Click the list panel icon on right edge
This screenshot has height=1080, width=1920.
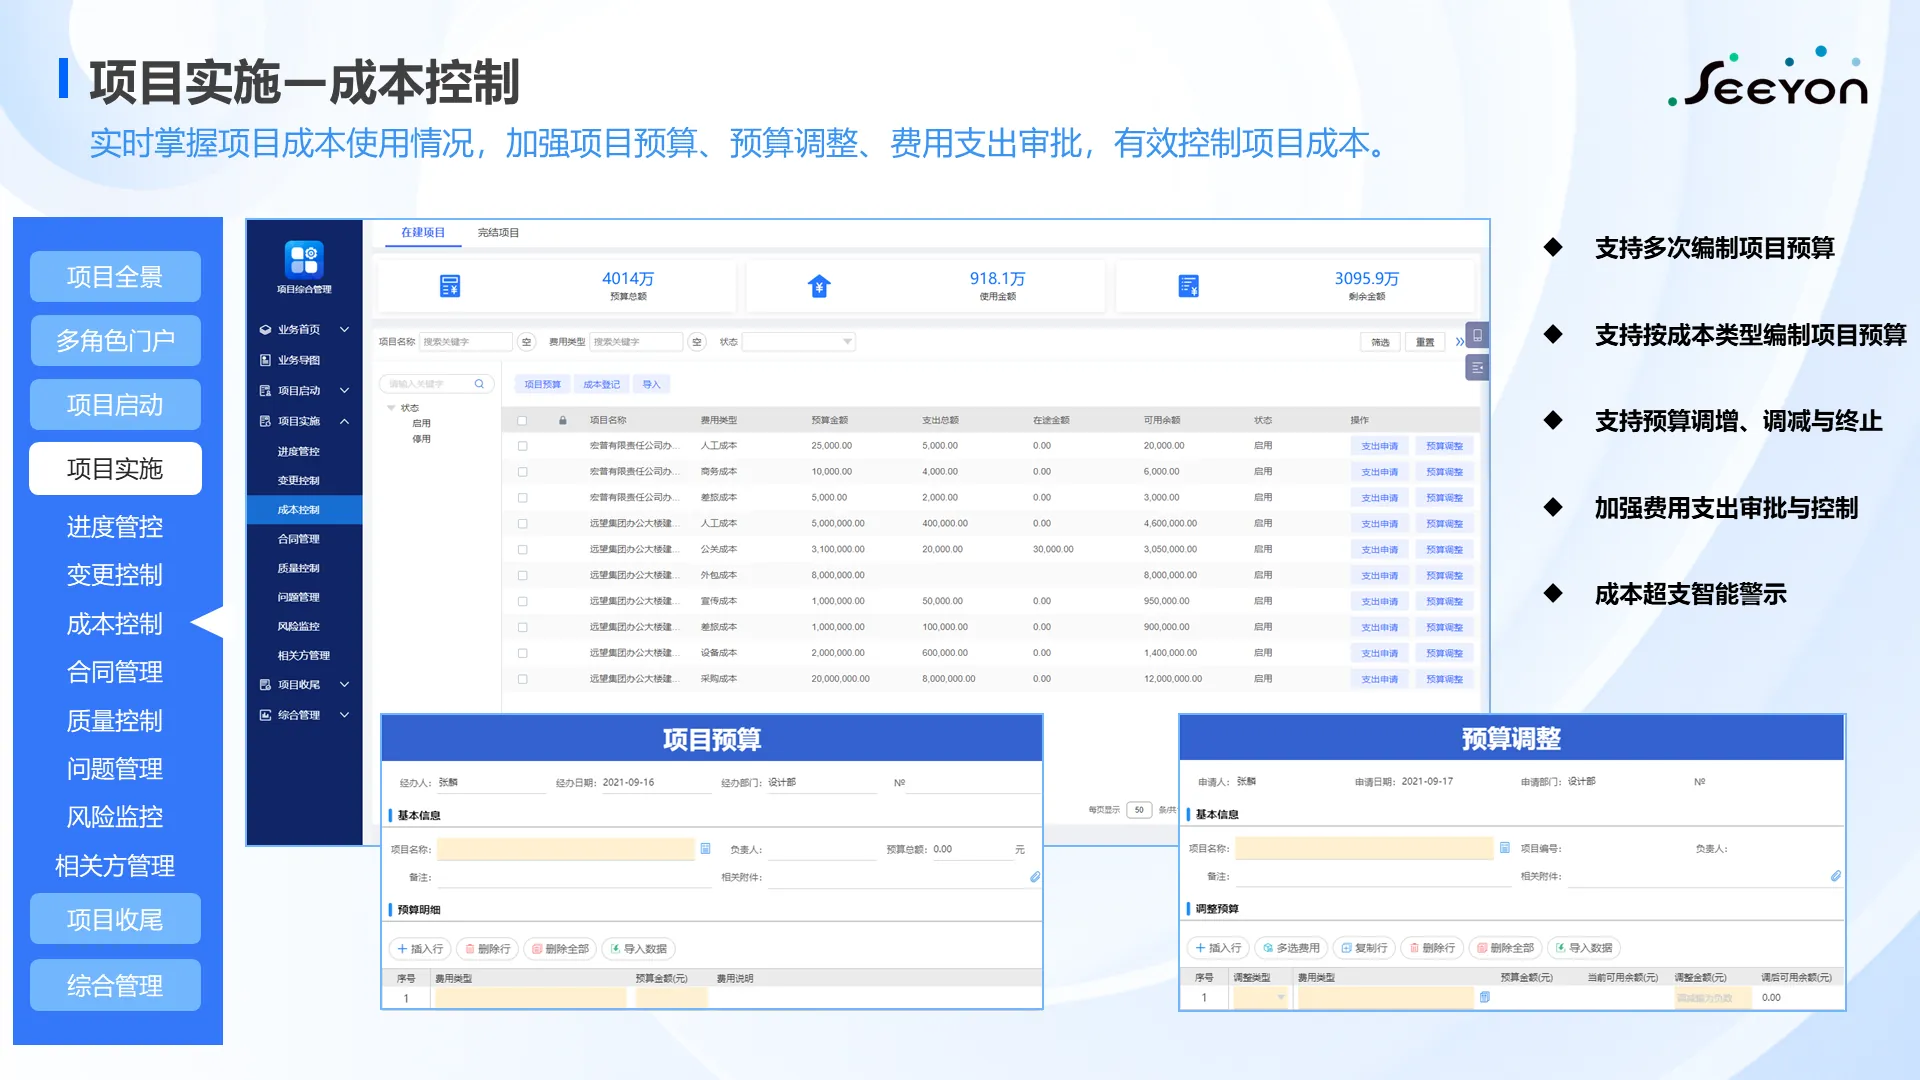tap(1477, 368)
